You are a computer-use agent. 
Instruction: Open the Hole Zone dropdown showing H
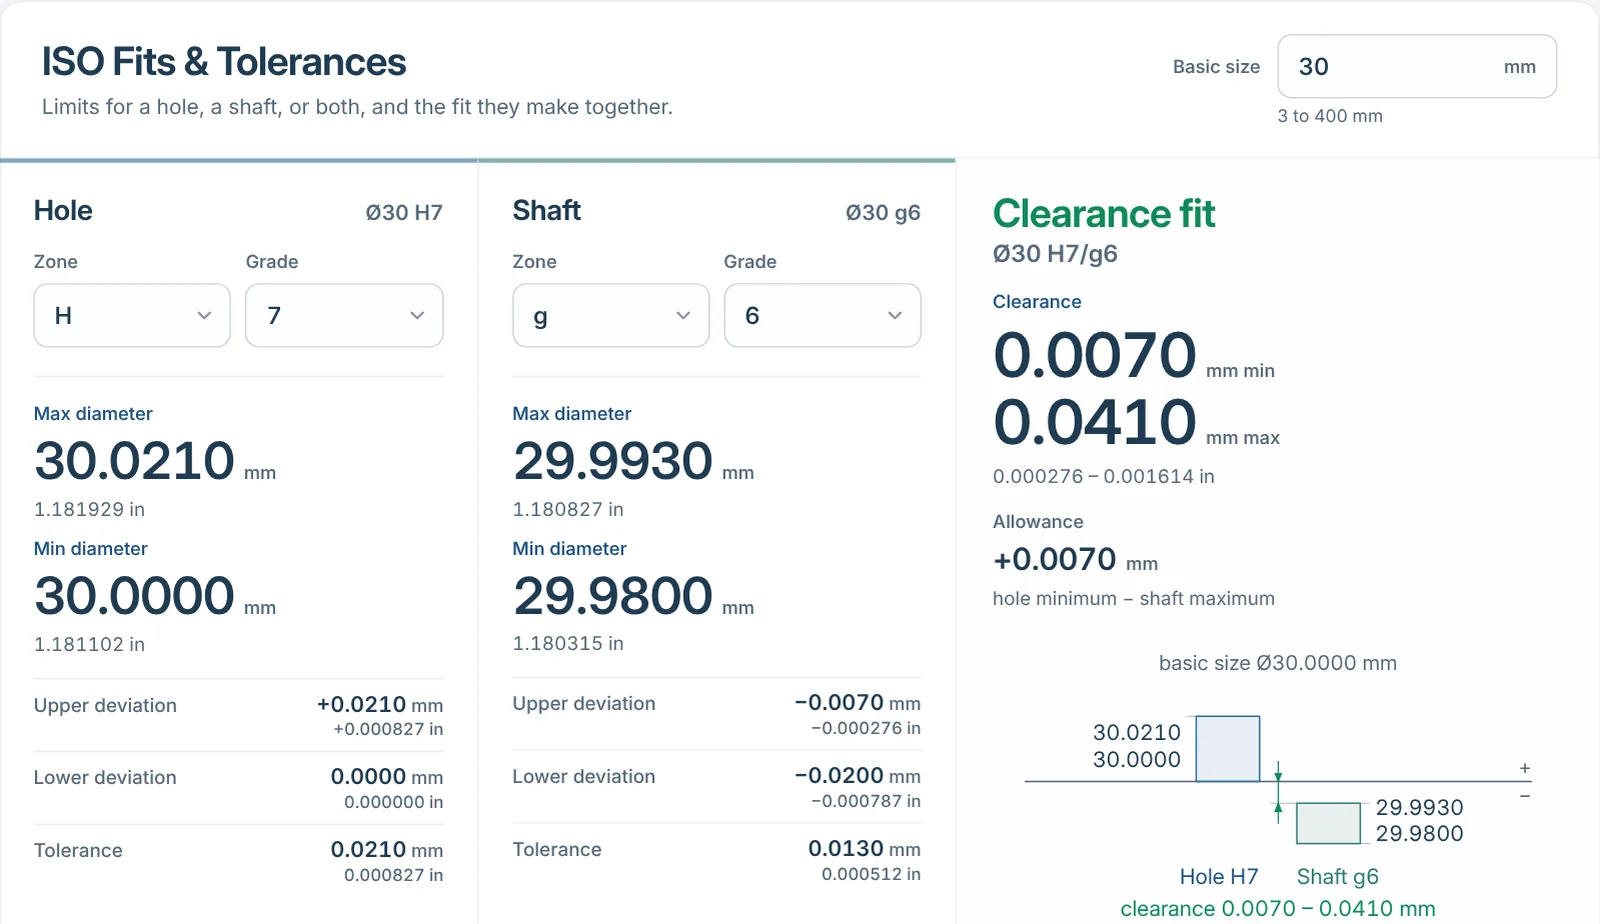(132, 315)
